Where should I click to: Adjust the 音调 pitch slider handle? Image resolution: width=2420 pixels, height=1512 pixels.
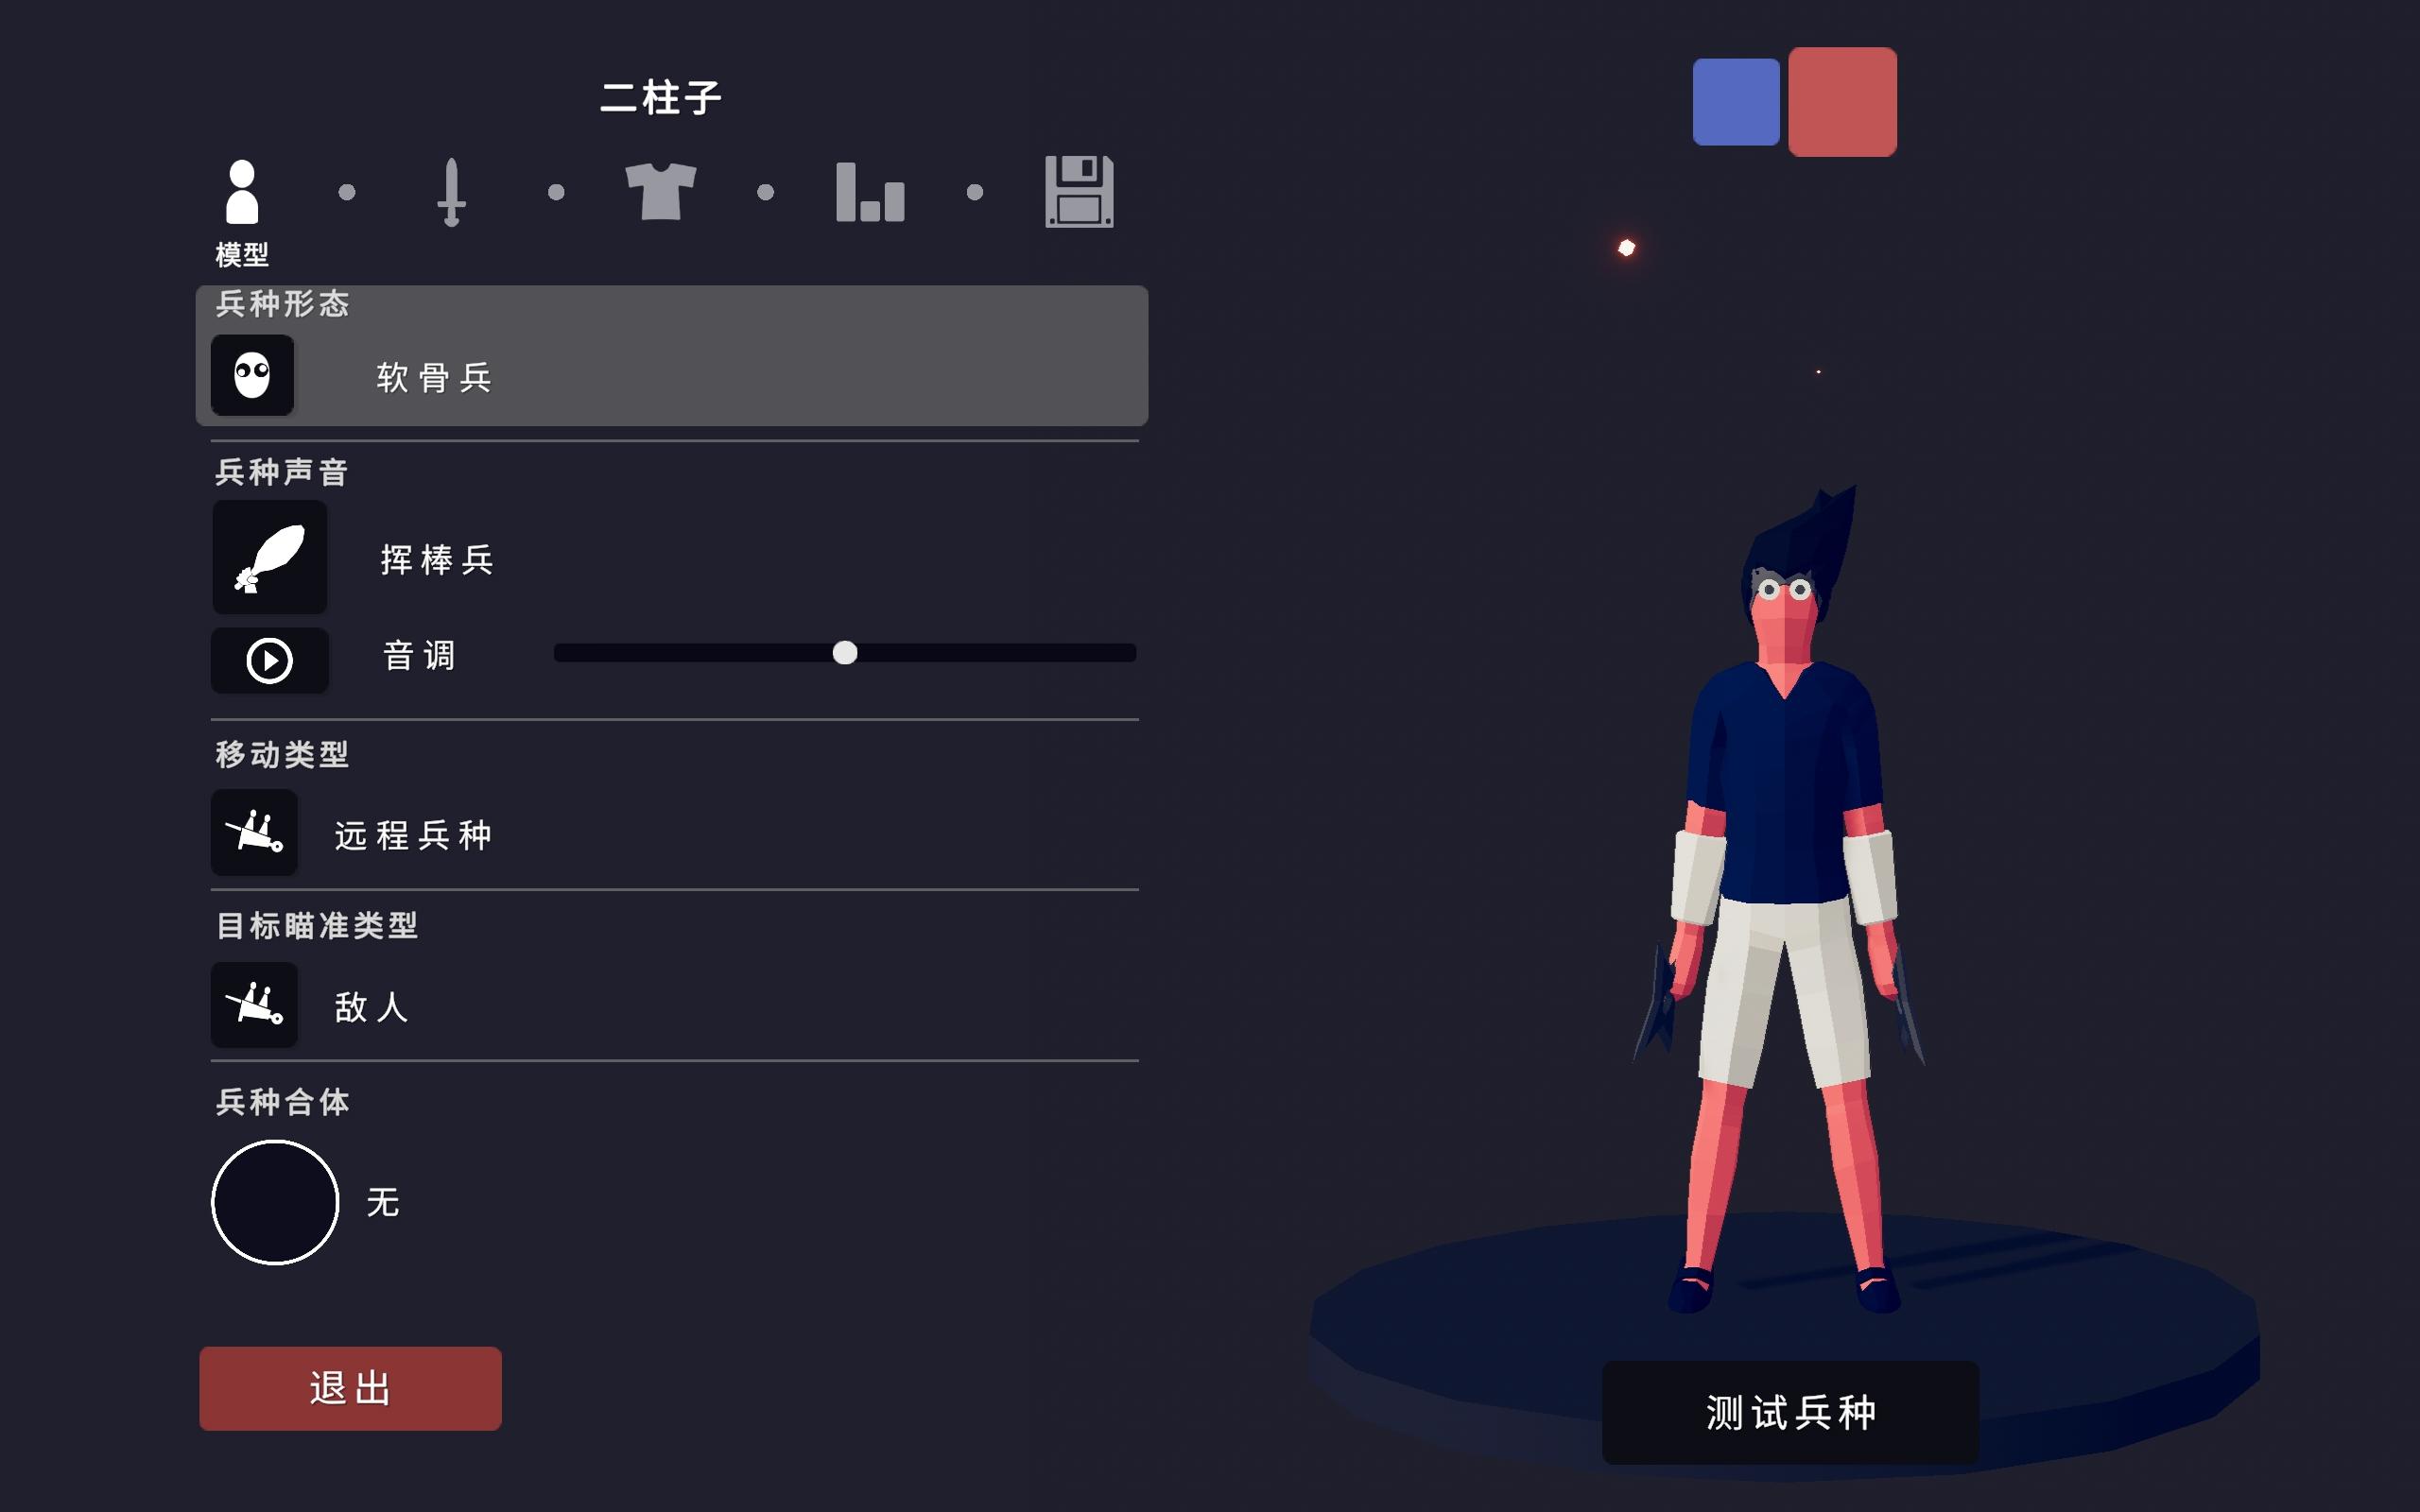845,653
